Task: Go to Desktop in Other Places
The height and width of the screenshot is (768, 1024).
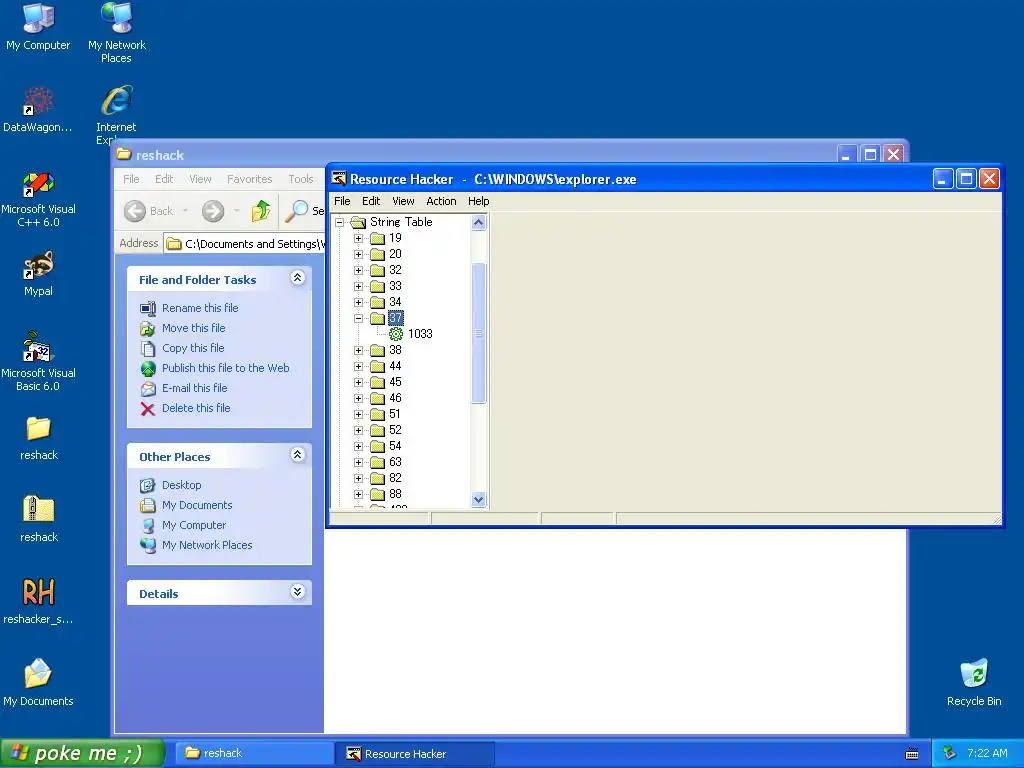Action: pyautogui.click(x=182, y=485)
